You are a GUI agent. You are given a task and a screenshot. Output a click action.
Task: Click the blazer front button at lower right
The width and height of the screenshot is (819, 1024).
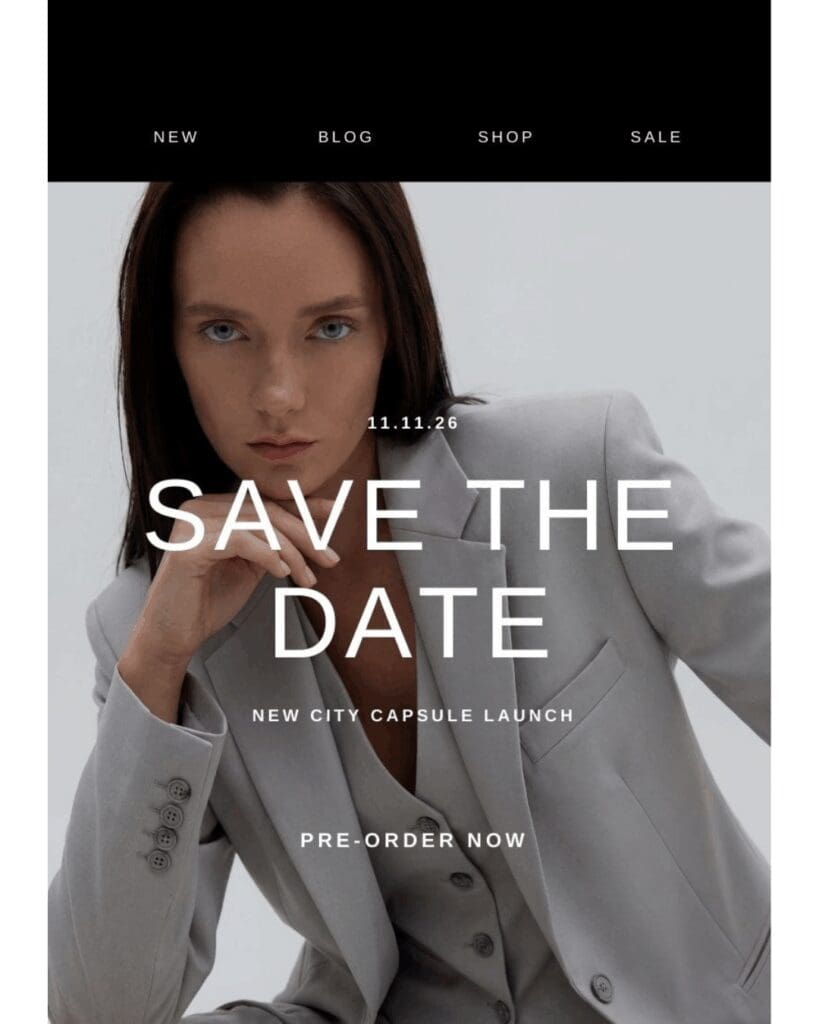(x=602, y=987)
